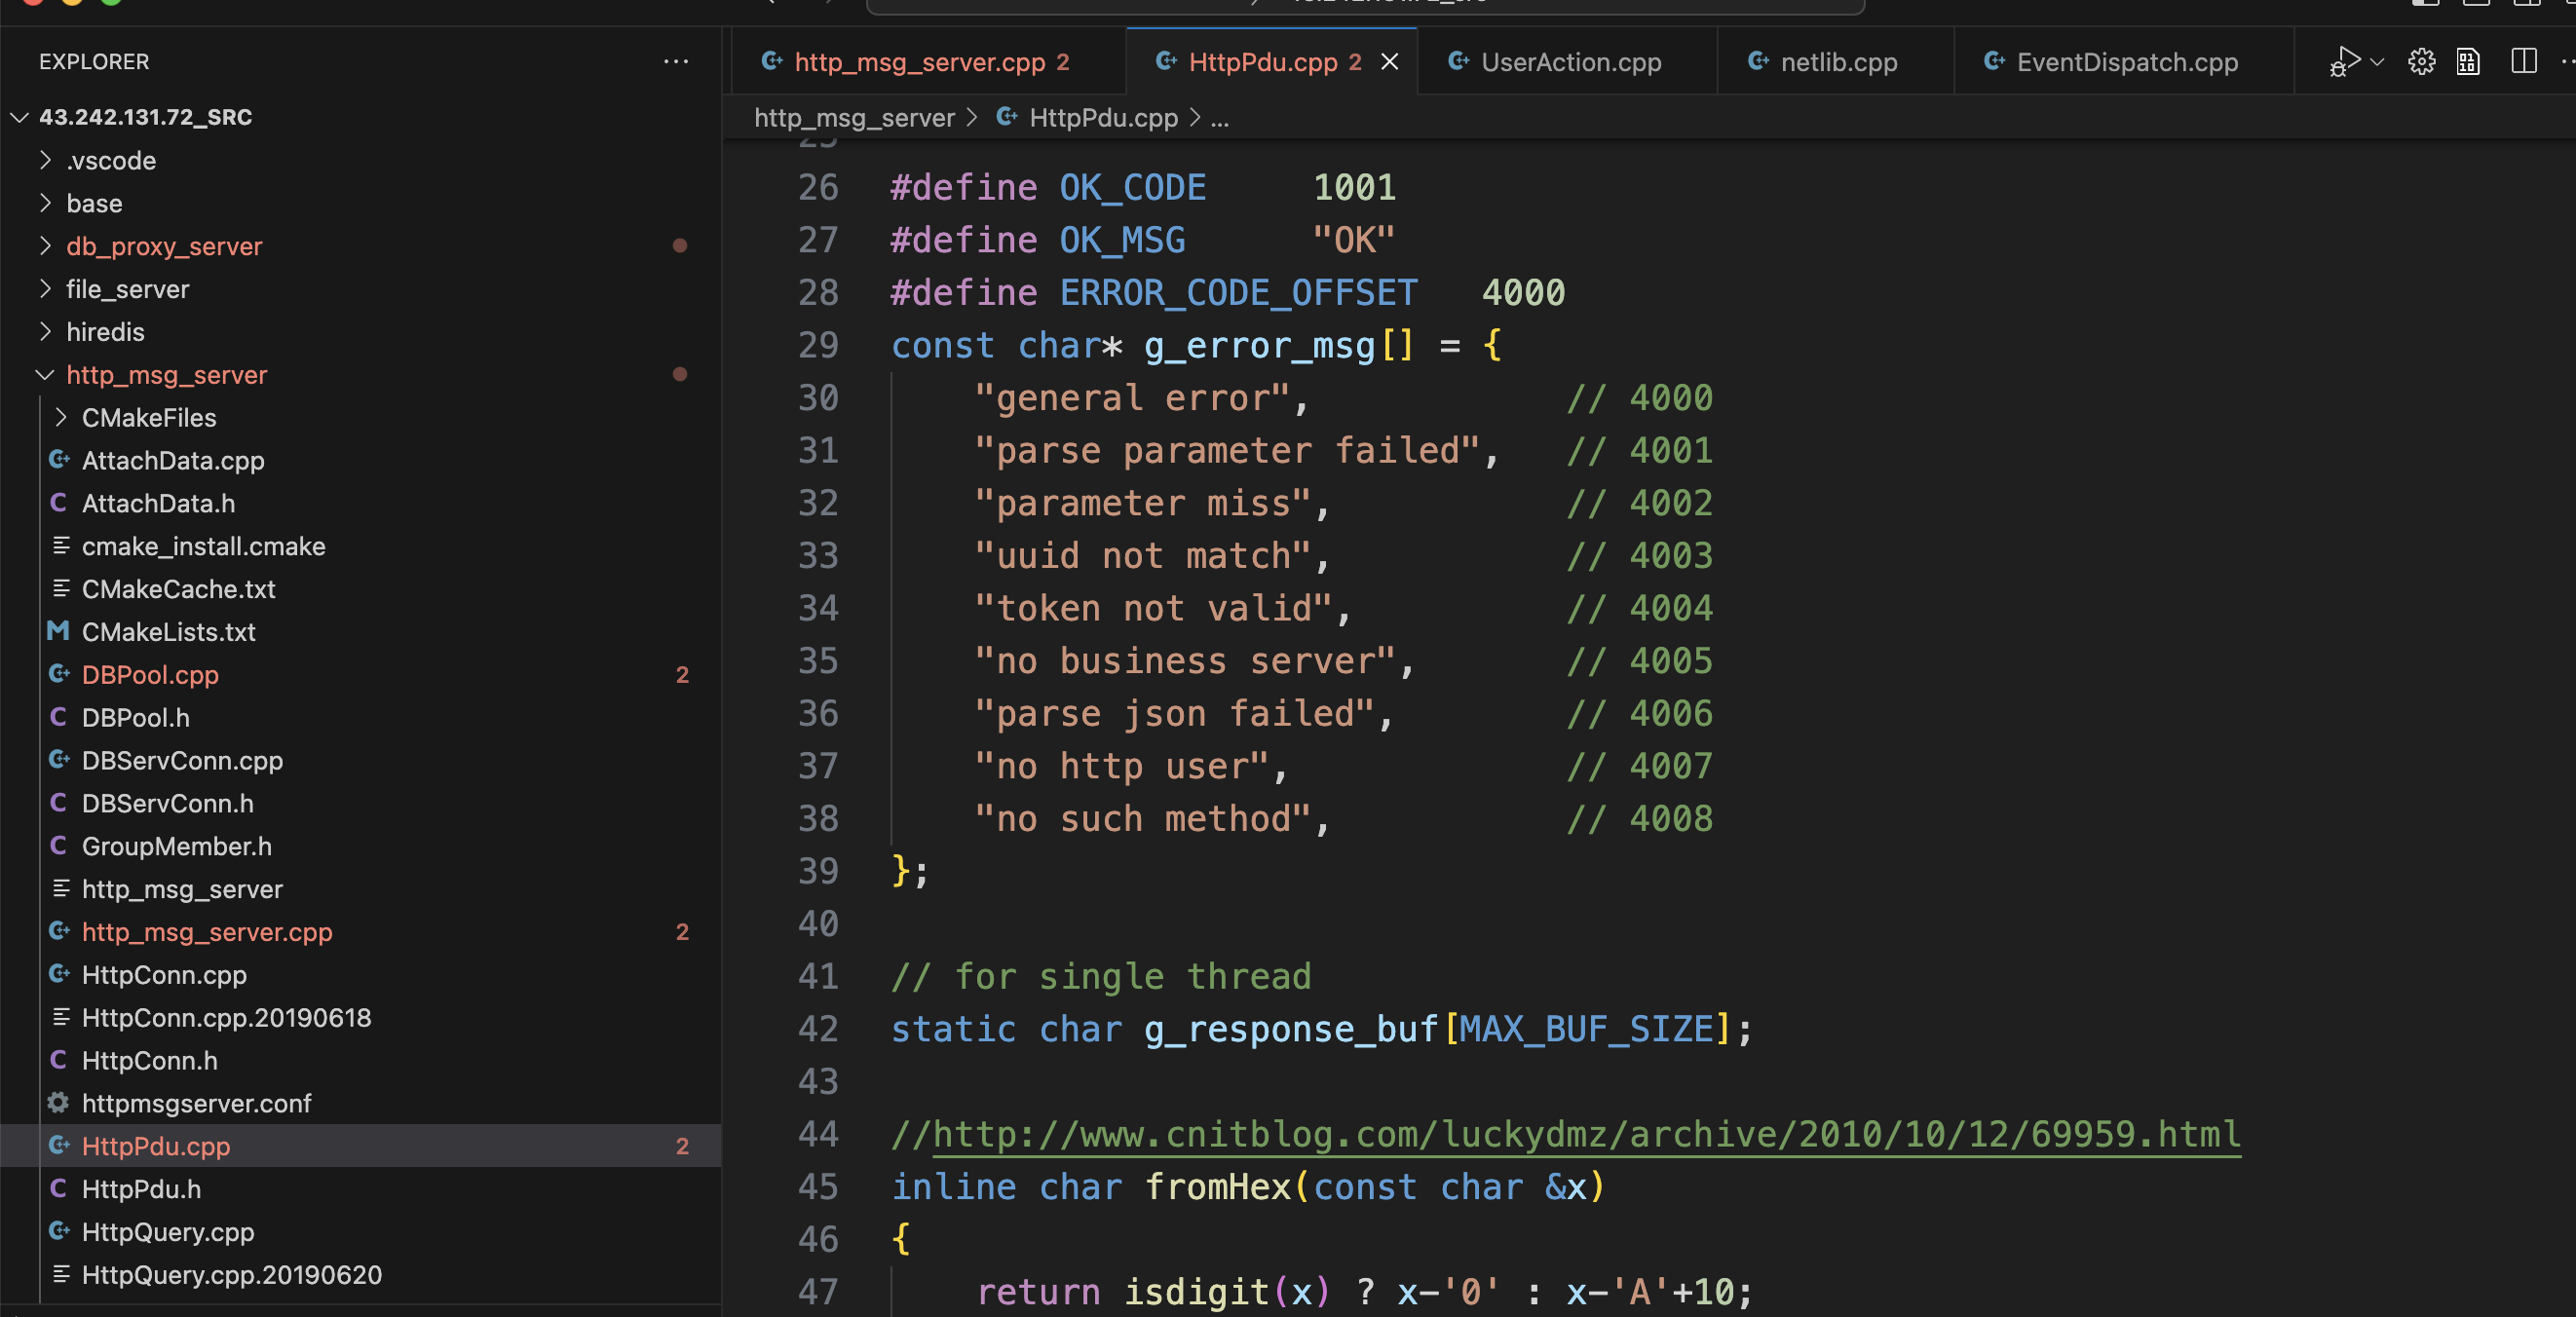The height and width of the screenshot is (1317, 2576).
Task: Click the binary file viewer icon in toolbar
Action: click(2468, 62)
